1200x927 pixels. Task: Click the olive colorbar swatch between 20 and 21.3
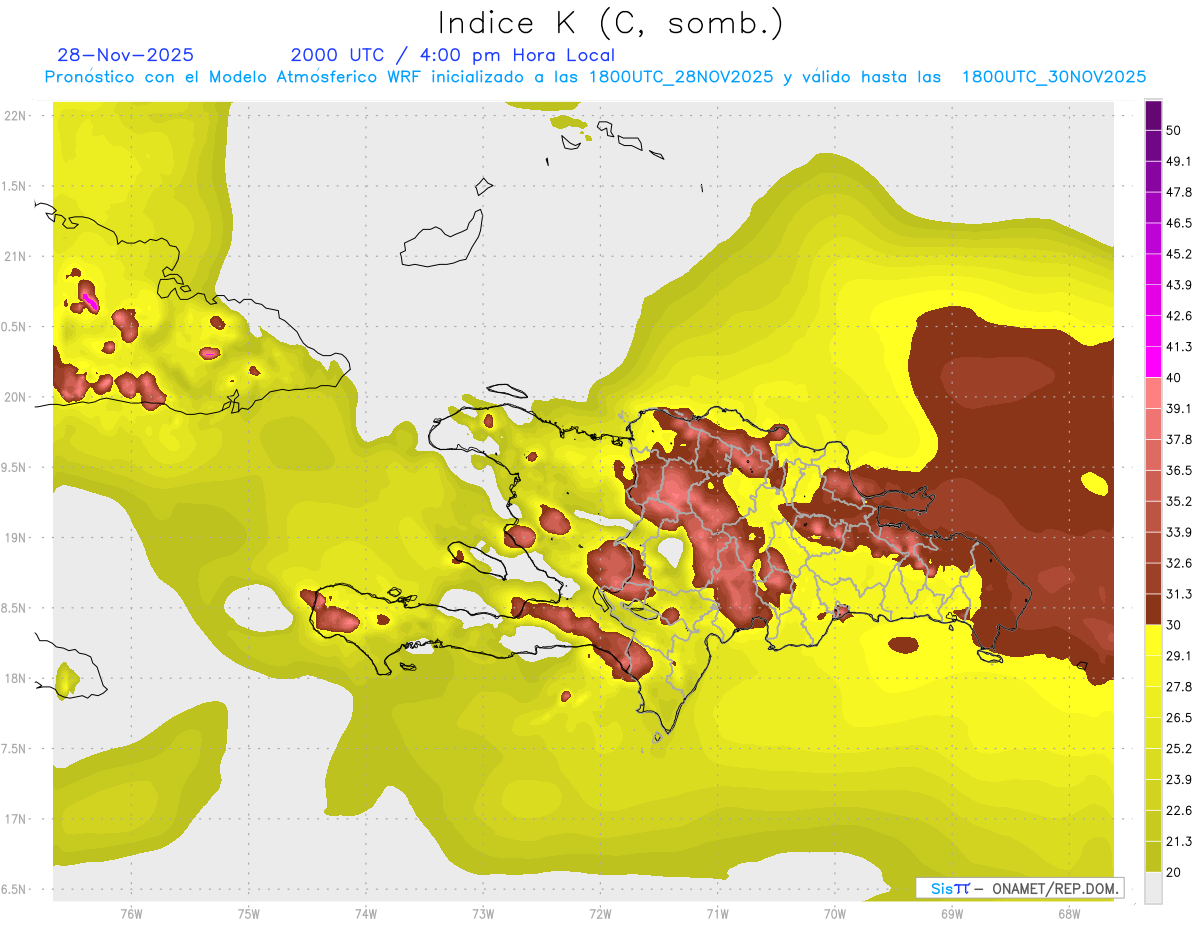tap(1153, 856)
